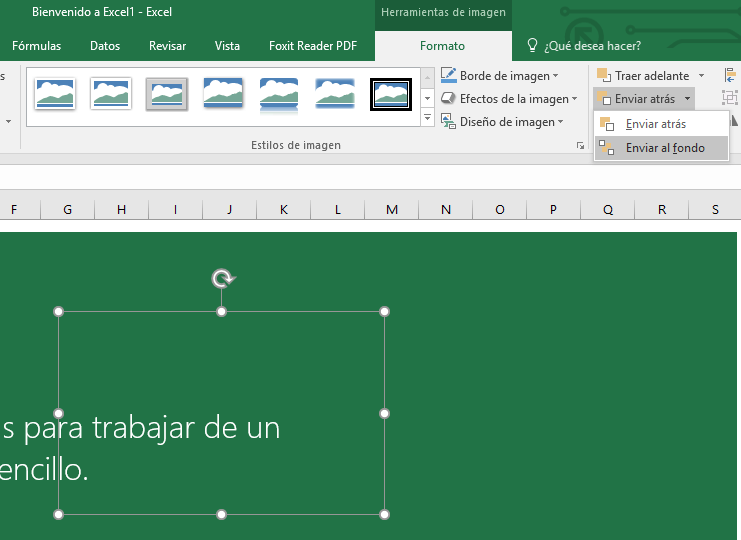Select column L header
741x540 pixels.
[337, 209]
